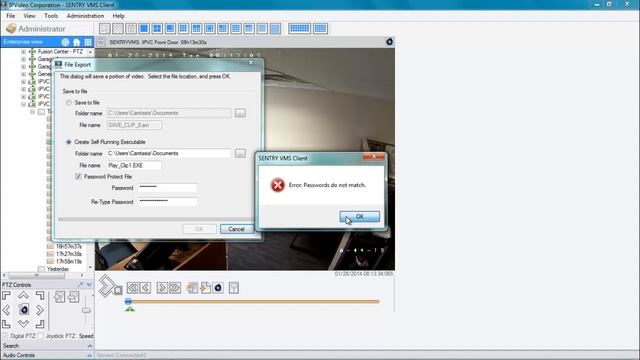Click the globe icon in Enterprise view header
This screenshot has height=360, width=640.
point(65,42)
